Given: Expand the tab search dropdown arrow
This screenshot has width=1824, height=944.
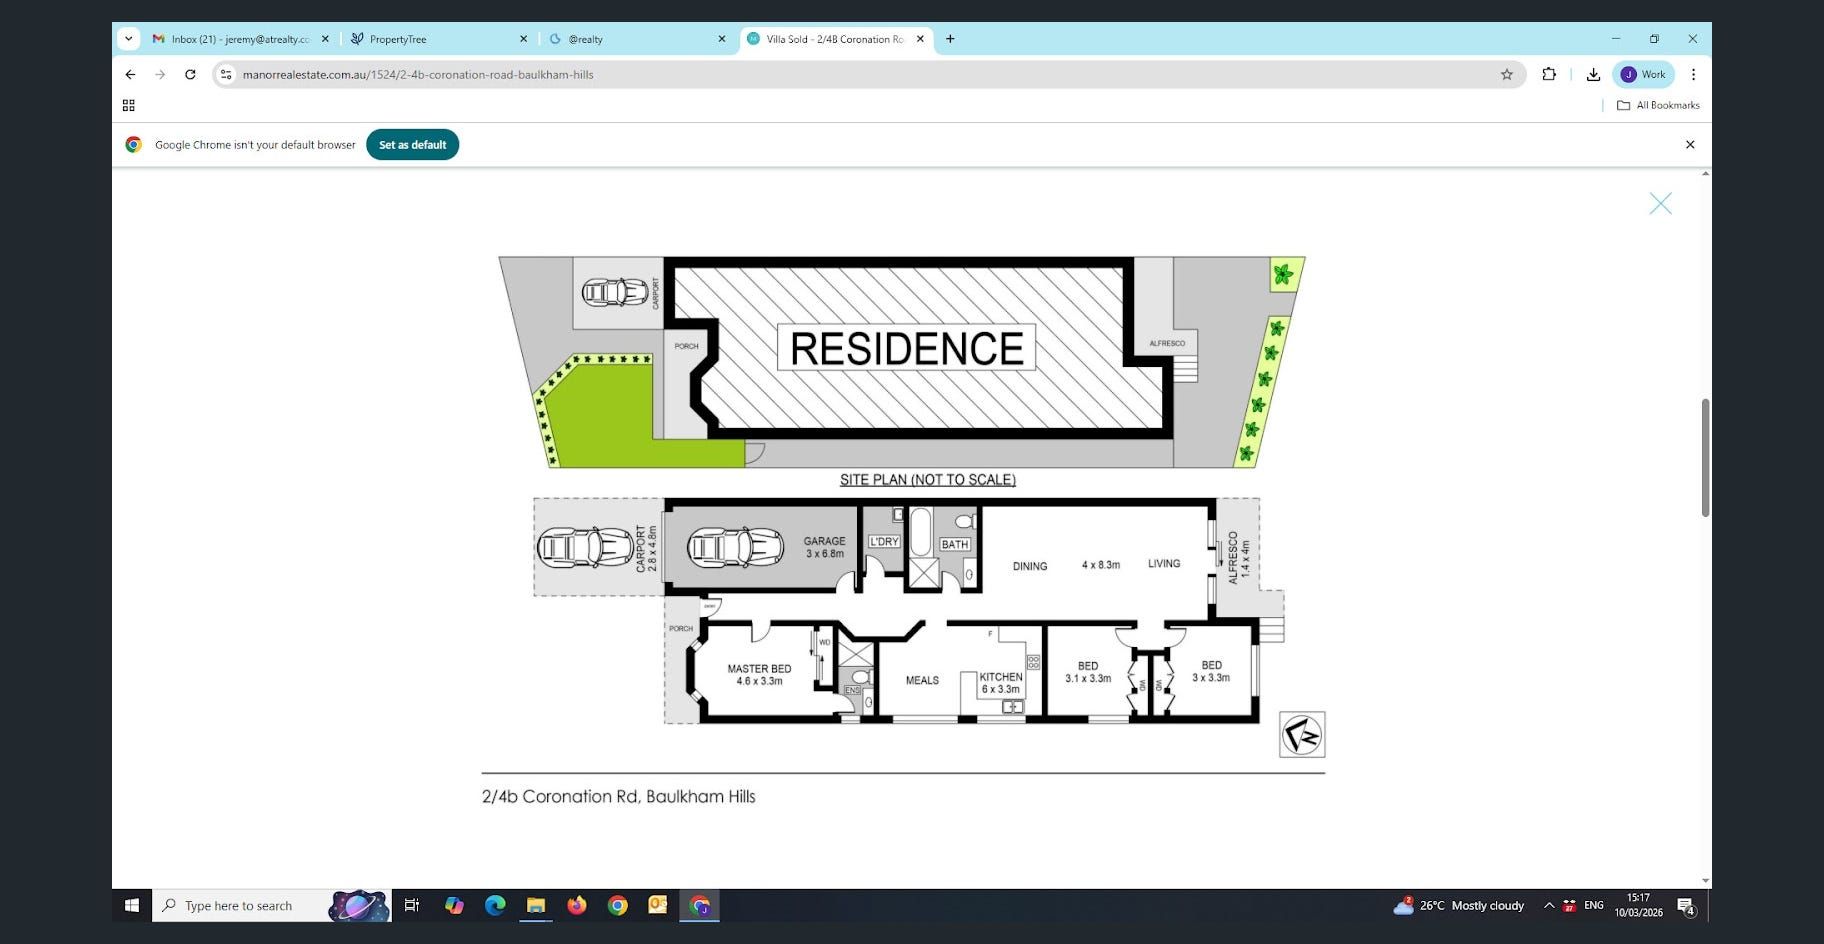Looking at the screenshot, I should pos(128,39).
